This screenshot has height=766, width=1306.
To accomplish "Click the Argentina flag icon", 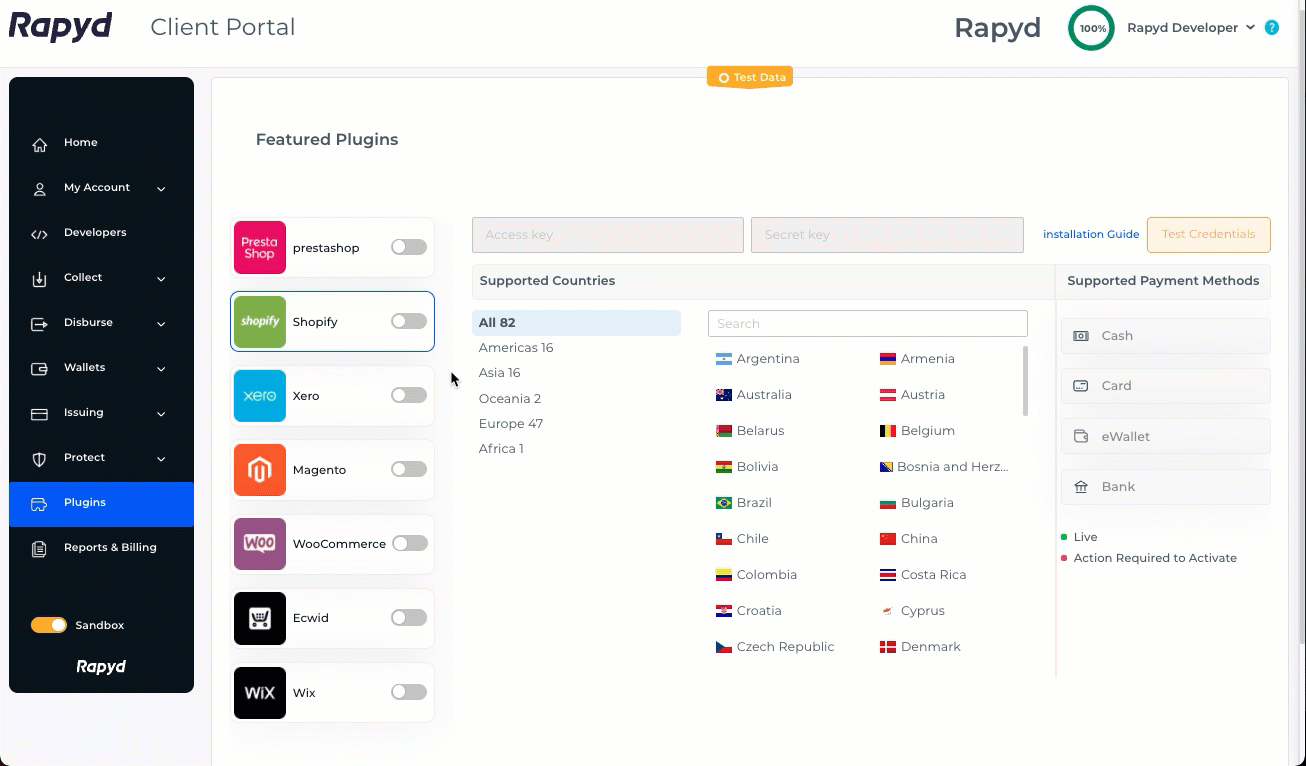I will click(724, 359).
